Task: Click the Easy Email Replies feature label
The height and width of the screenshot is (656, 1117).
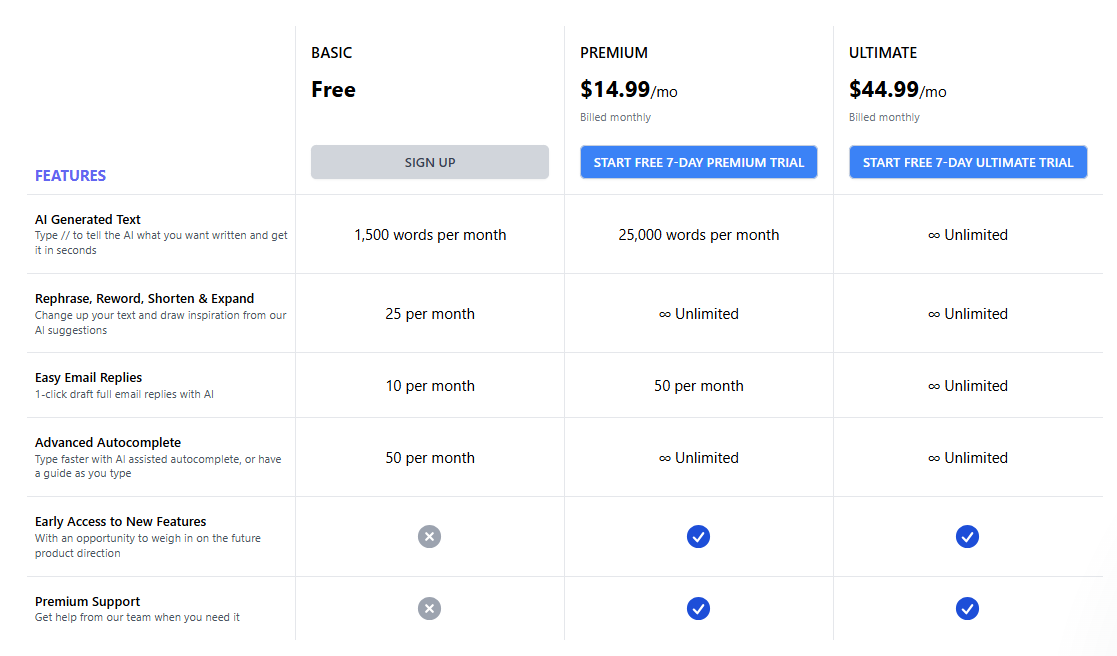Action: click(x=88, y=377)
